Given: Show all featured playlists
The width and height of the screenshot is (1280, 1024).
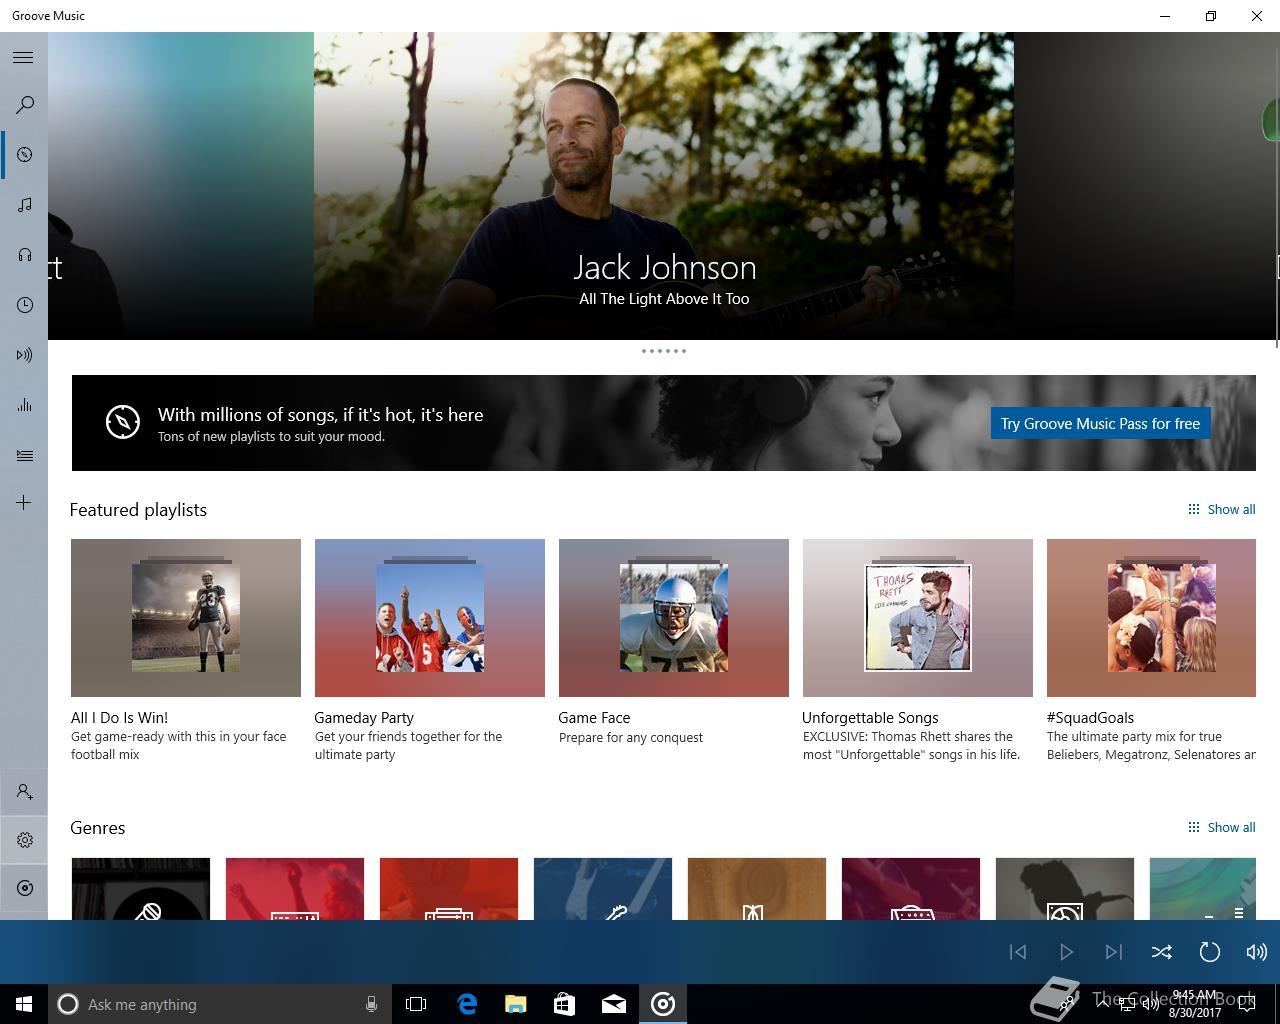Looking at the screenshot, I should (1221, 509).
